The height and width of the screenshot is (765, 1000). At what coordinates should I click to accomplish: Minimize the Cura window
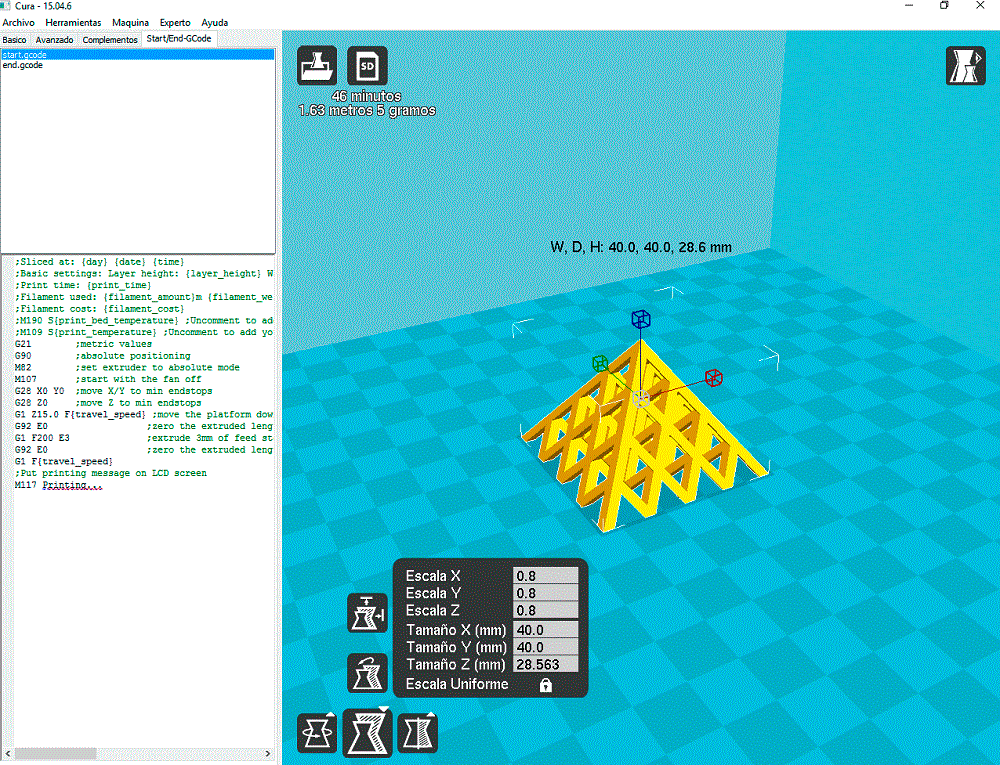click(x=909, y=6)
